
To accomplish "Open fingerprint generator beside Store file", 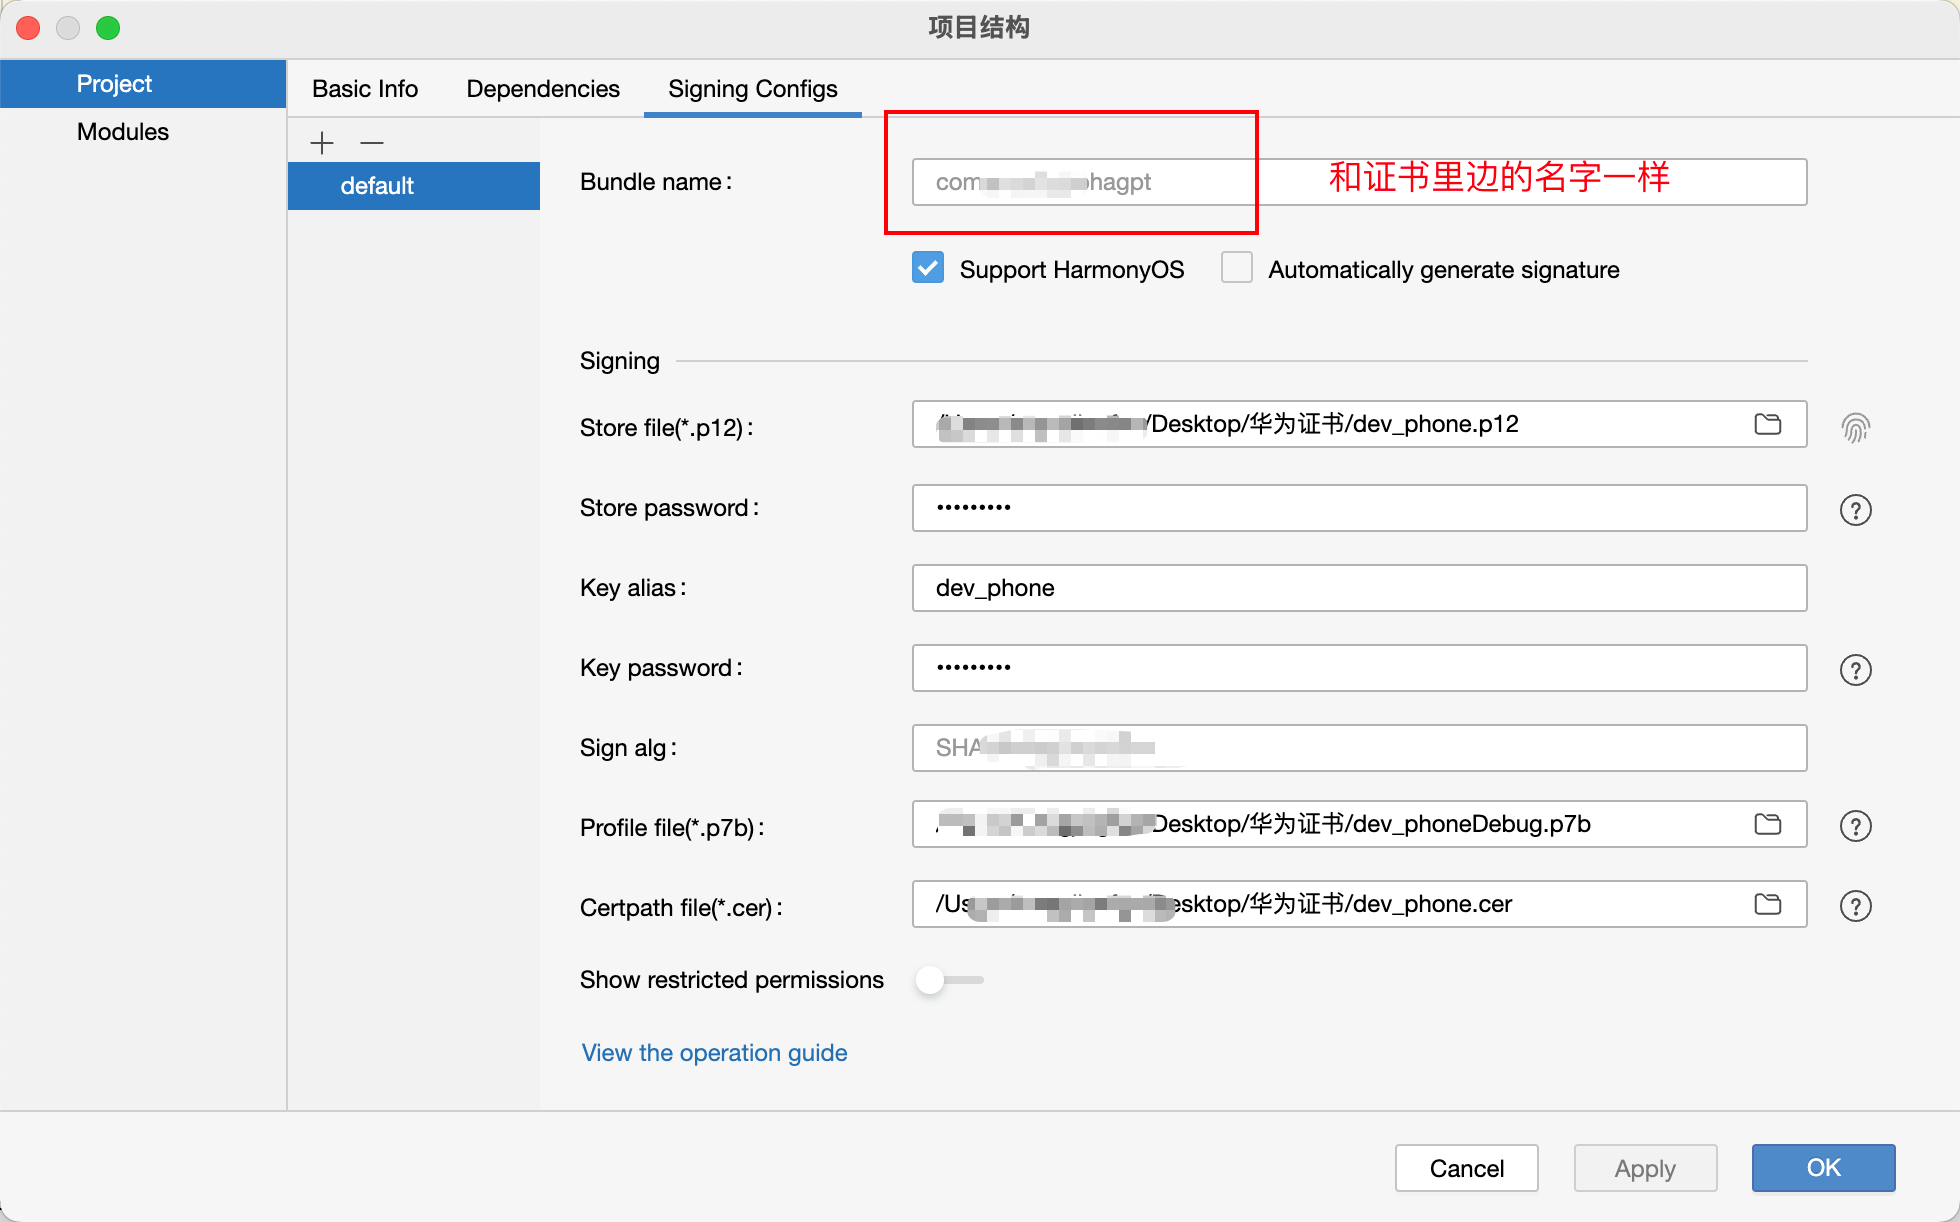I will [x=1855, y=428].
